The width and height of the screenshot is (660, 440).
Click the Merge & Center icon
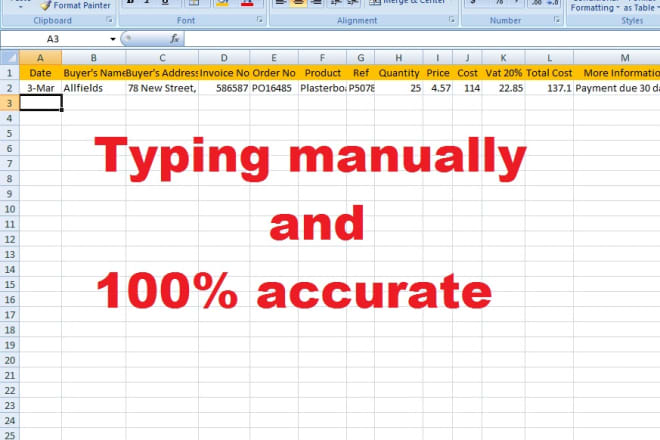pyautogui.click(x=375, y=4)
